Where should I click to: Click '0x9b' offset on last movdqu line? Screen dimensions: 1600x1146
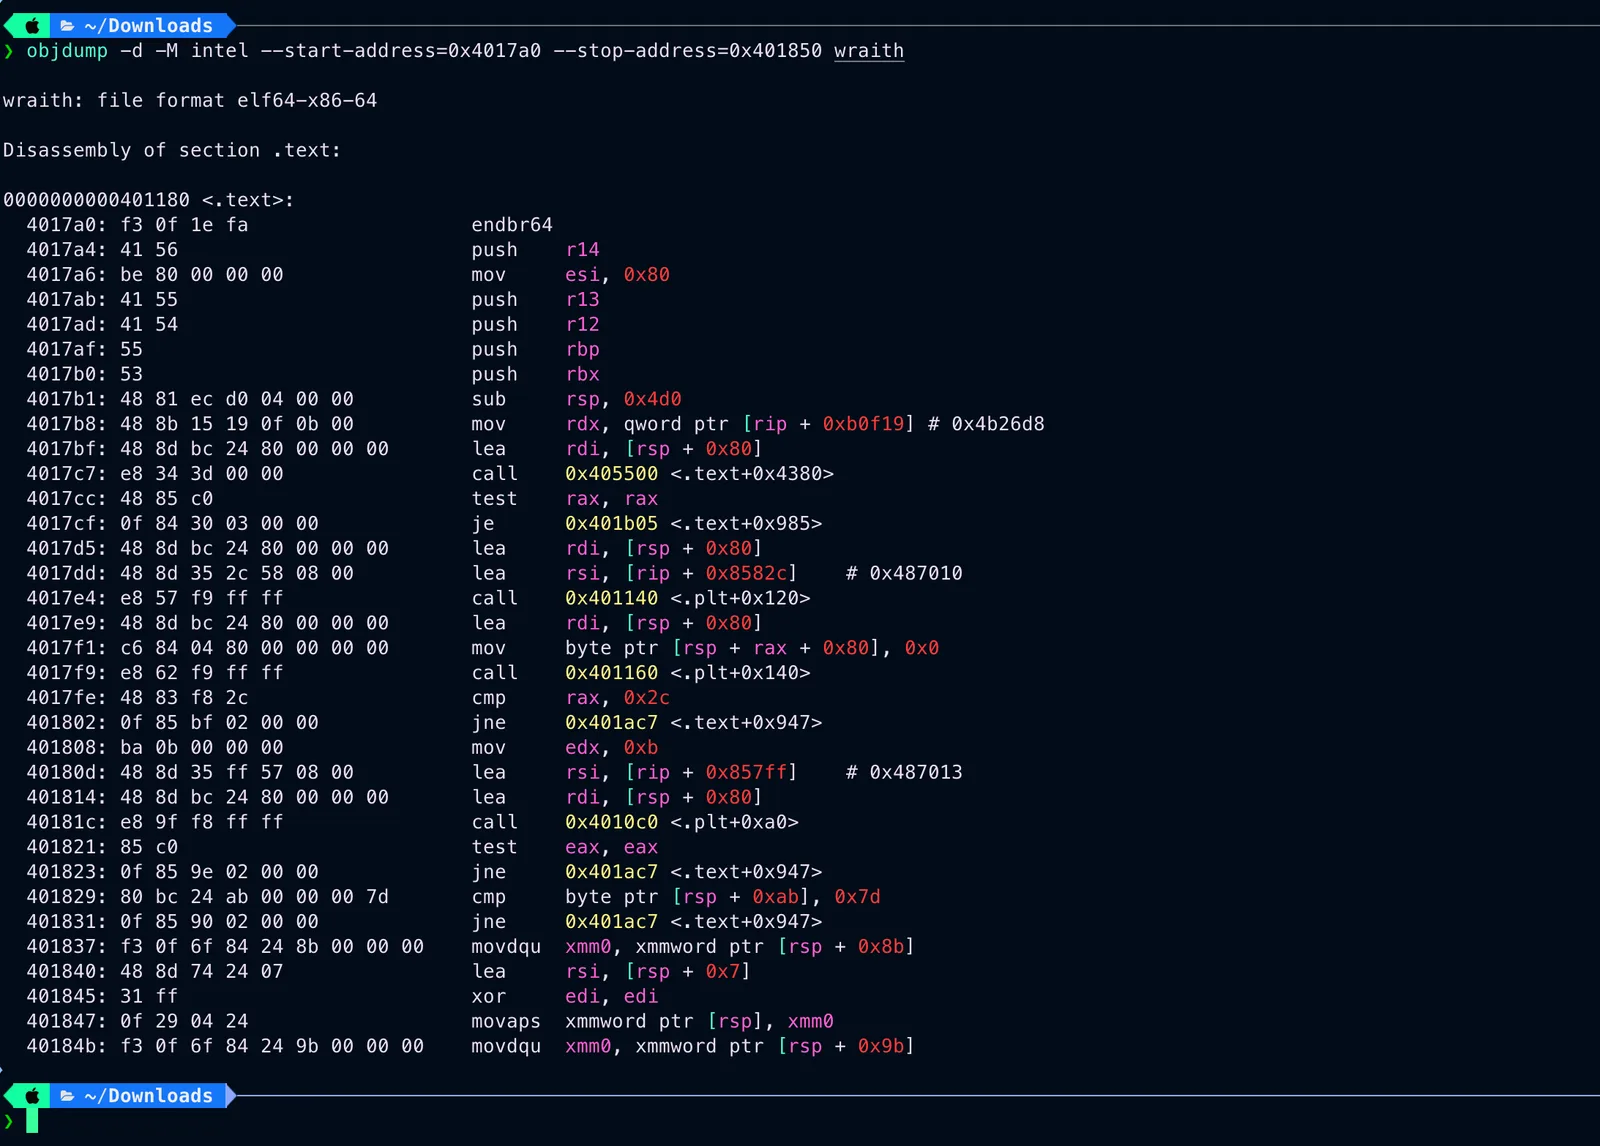click(881, 1046)
